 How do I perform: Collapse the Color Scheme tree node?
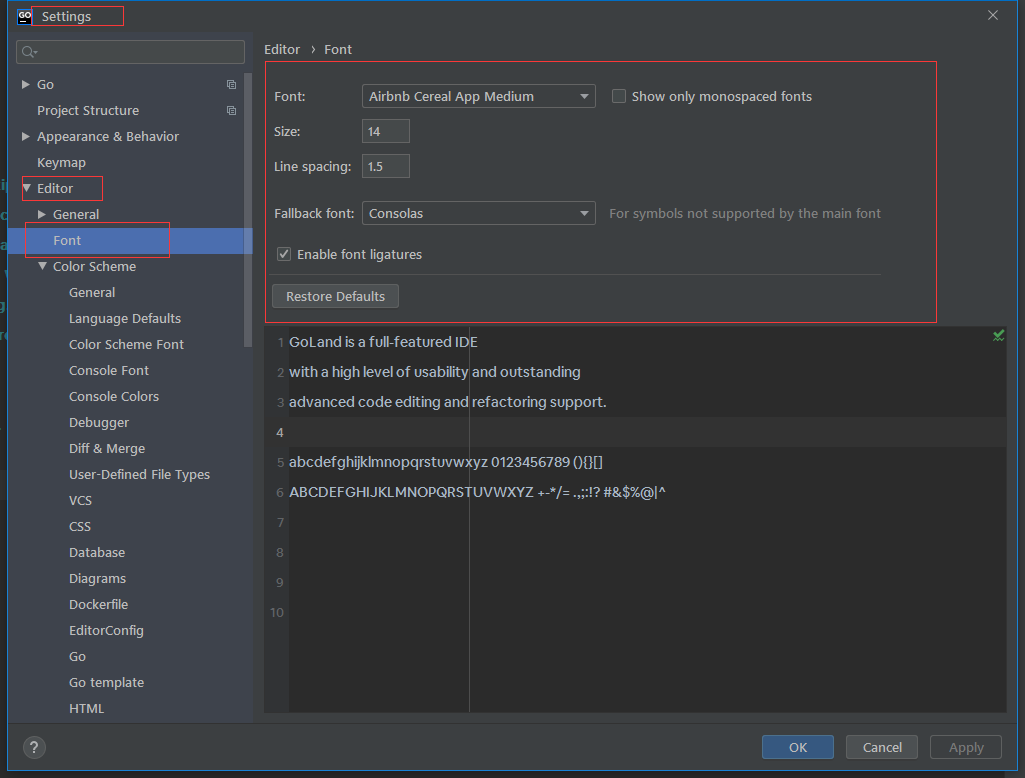(x=42, y=267)
